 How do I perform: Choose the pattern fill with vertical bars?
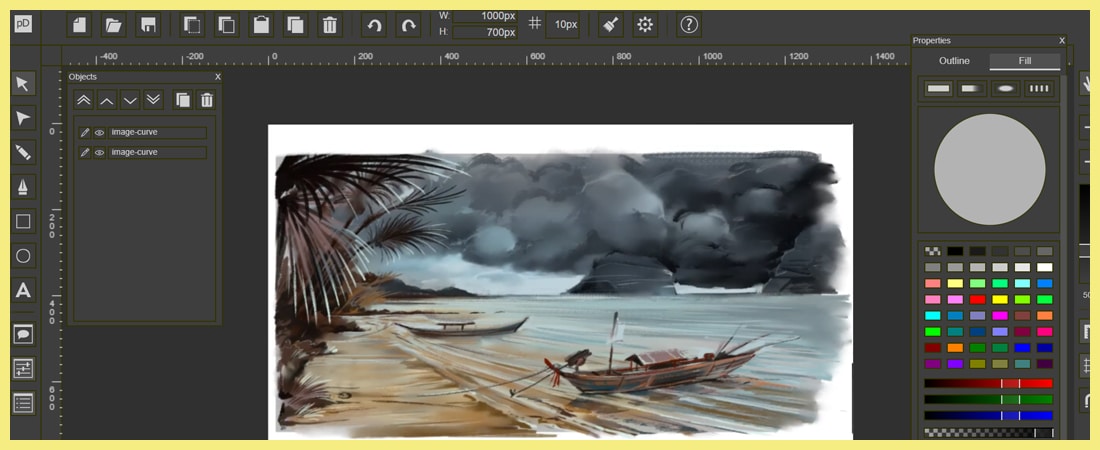[1039, 88]
